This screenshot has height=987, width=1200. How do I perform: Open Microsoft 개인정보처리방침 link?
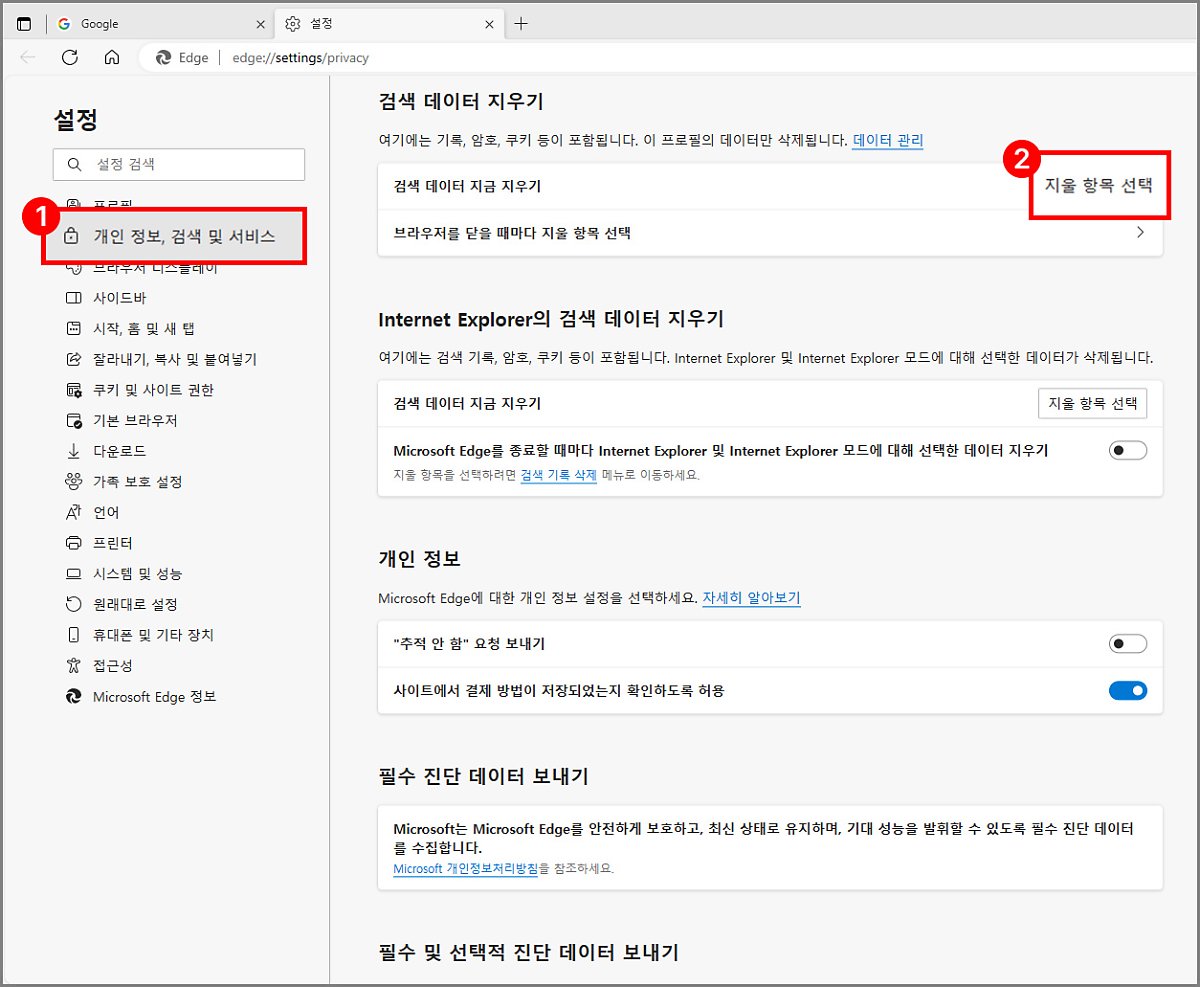coord(466,869)
